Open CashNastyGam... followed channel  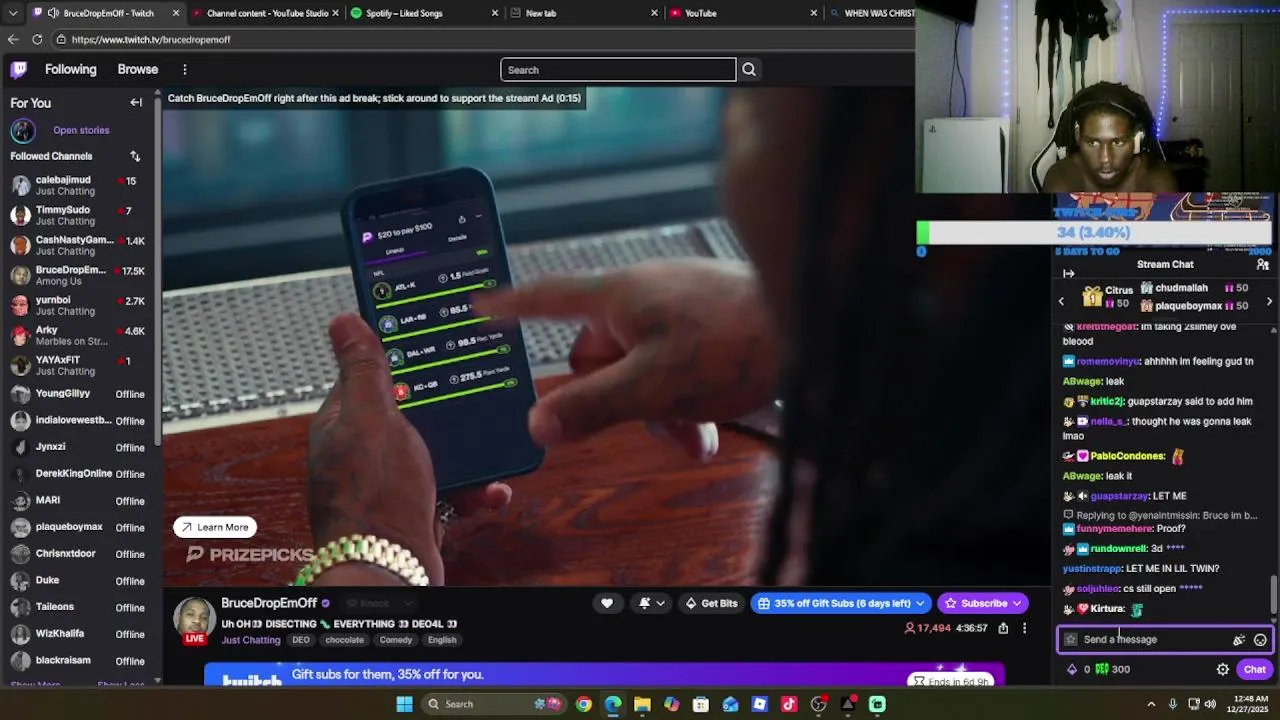pos(78,245)
